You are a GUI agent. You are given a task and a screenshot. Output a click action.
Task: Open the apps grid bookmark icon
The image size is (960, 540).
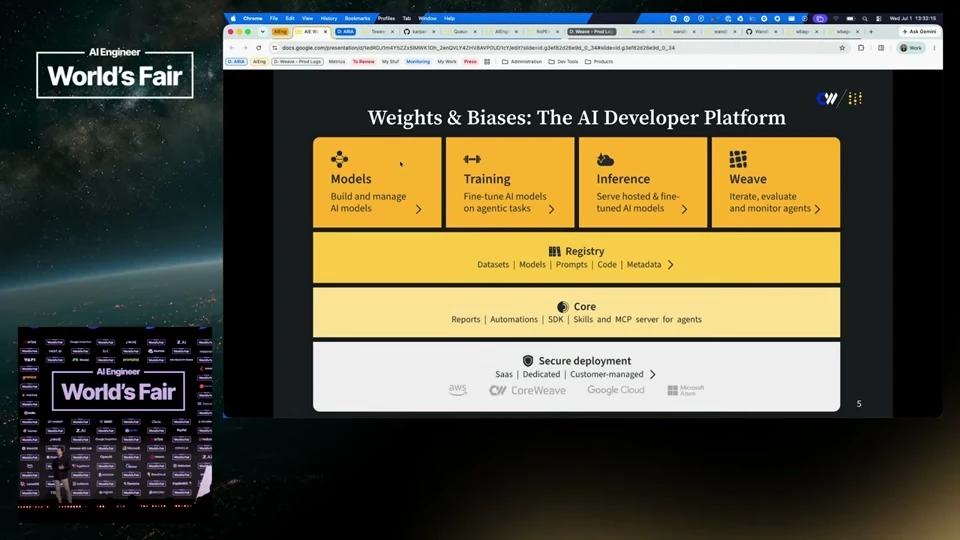pos(487,62)
